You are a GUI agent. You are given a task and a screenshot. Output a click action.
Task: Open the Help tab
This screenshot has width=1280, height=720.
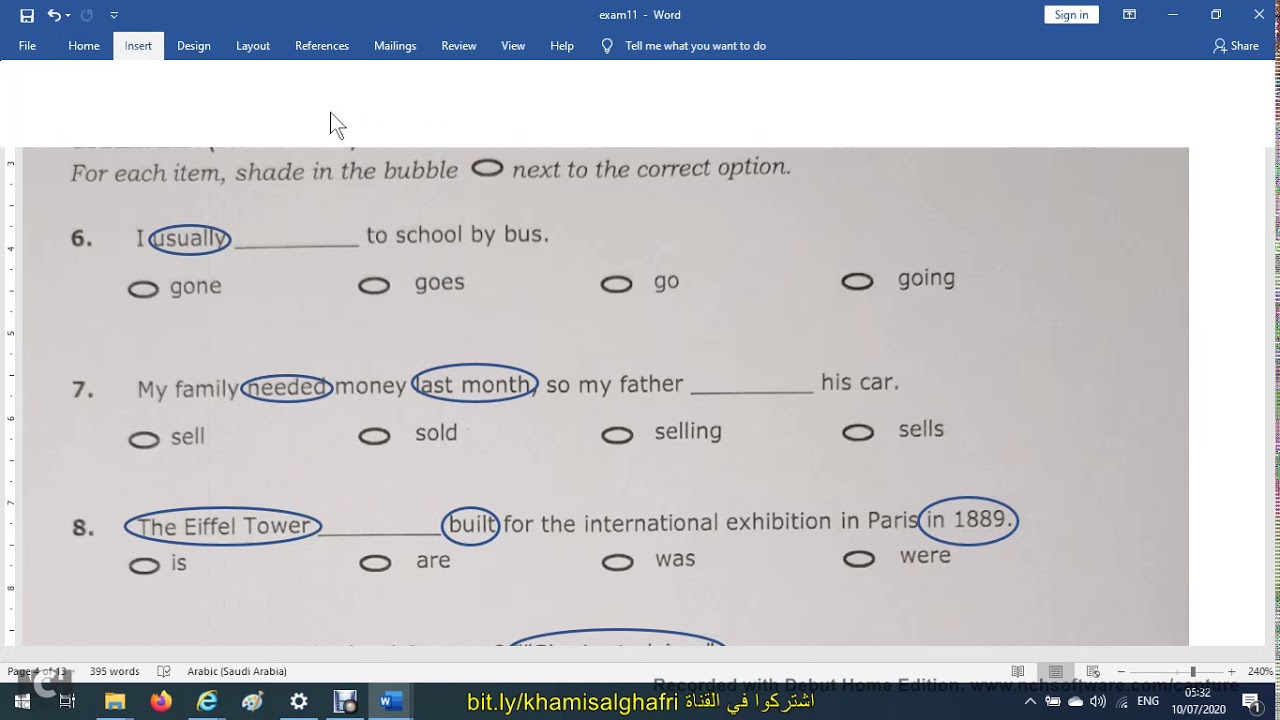(562, 46)
